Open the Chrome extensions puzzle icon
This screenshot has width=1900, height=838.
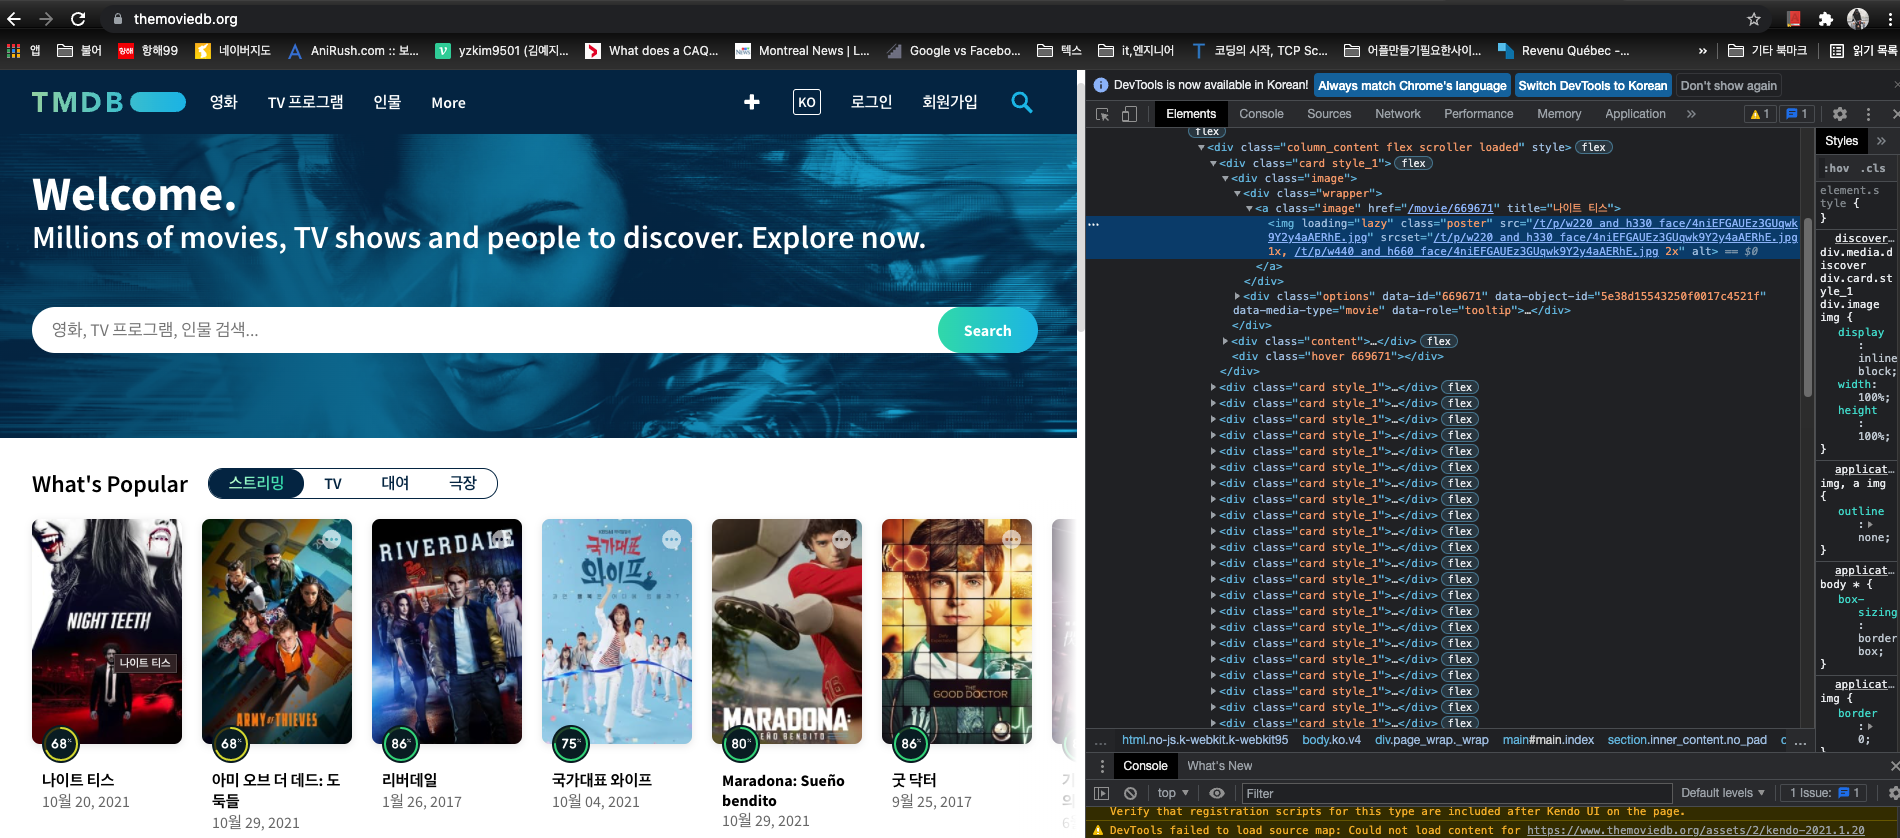click(1826, 19)
